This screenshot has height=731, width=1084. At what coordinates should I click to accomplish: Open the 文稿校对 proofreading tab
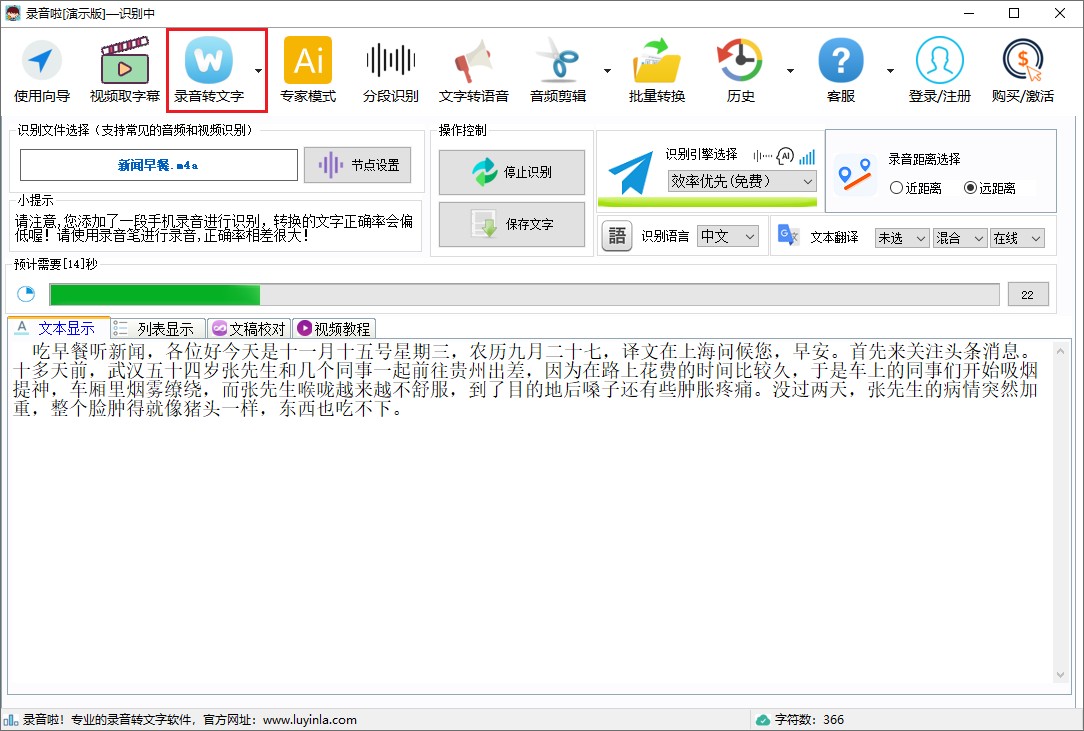click(x=248, y=327)
